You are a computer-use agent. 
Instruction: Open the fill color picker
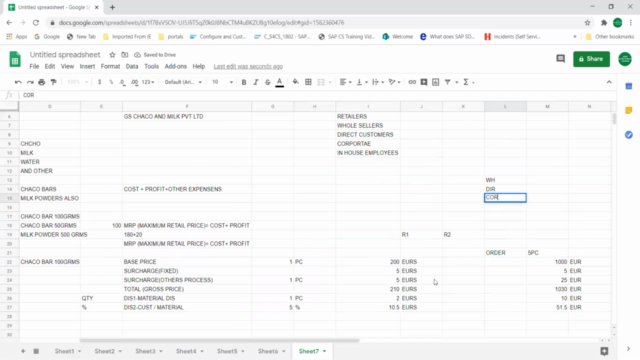coord(296,82)
